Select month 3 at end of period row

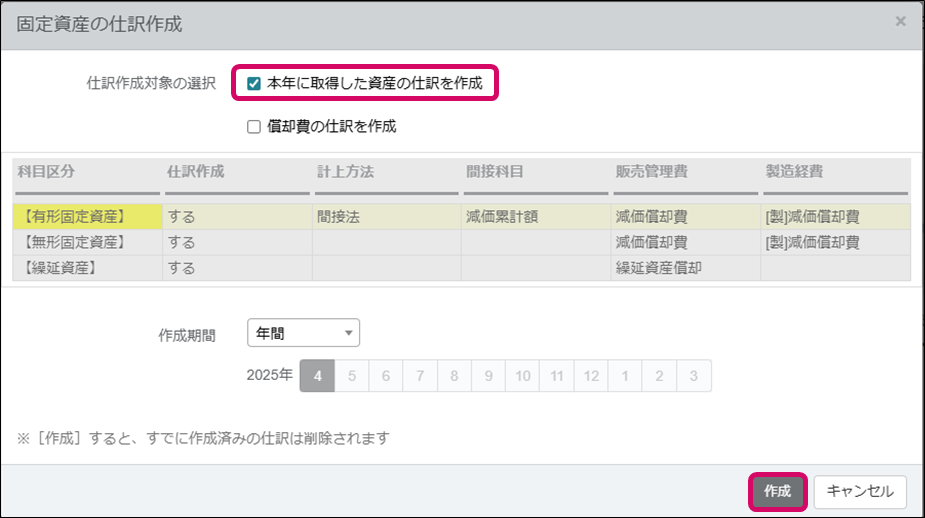[693, 376]
